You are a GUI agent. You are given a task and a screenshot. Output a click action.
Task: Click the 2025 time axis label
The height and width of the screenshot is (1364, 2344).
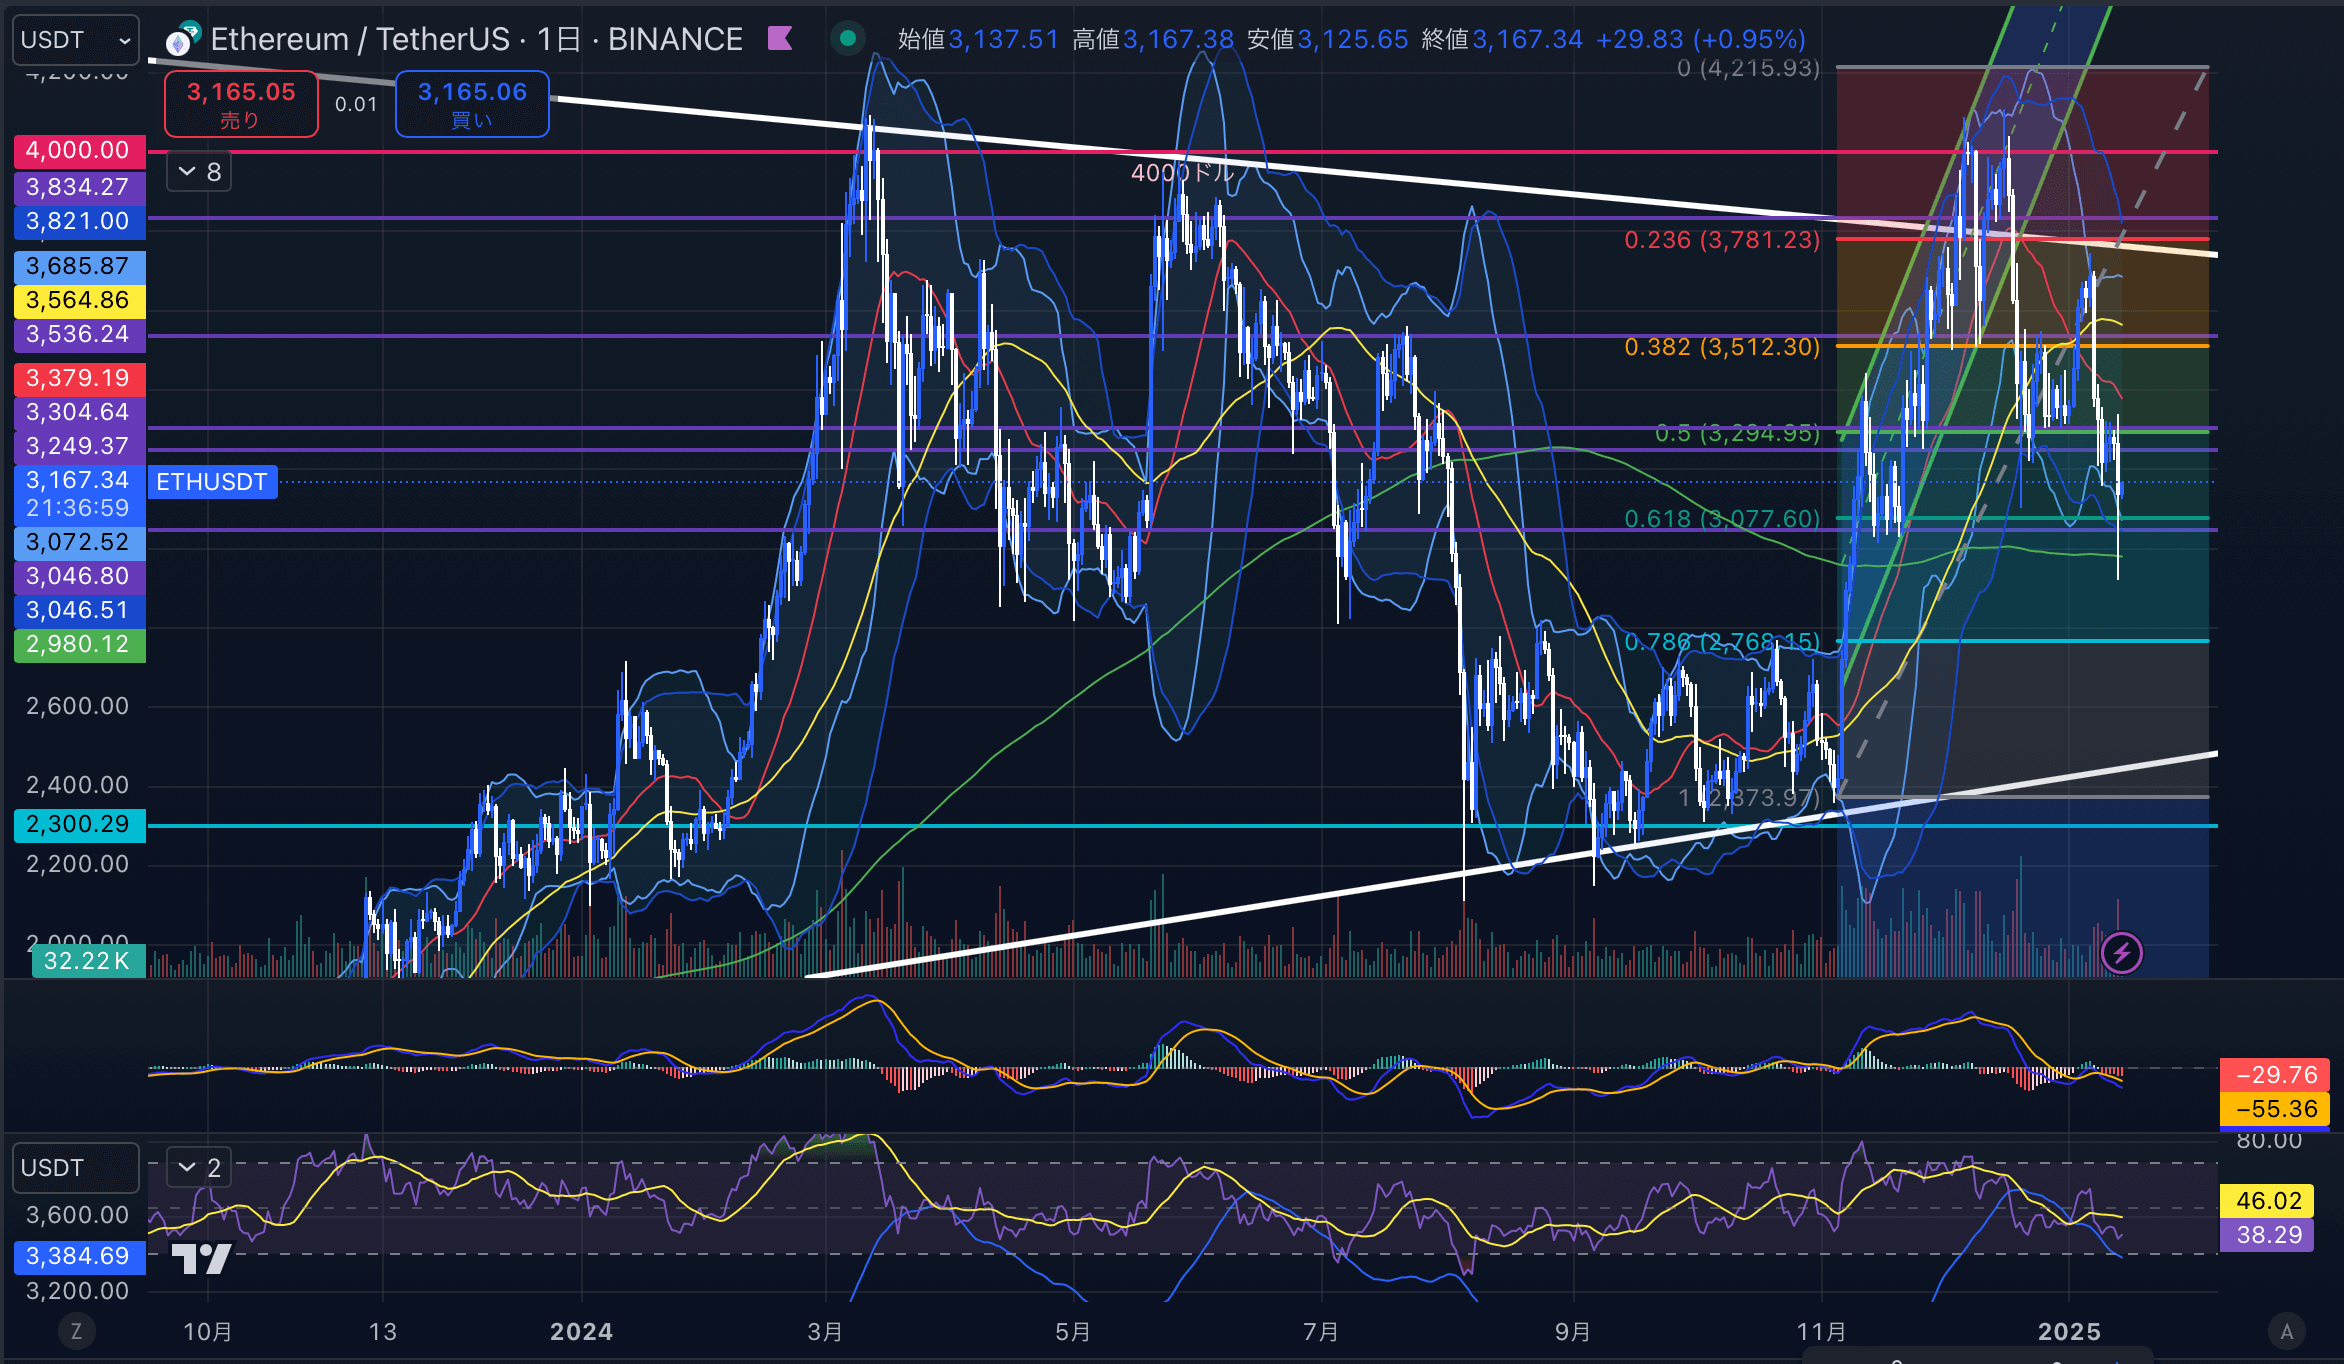pyautogui.click(x=2069, y=1332)
